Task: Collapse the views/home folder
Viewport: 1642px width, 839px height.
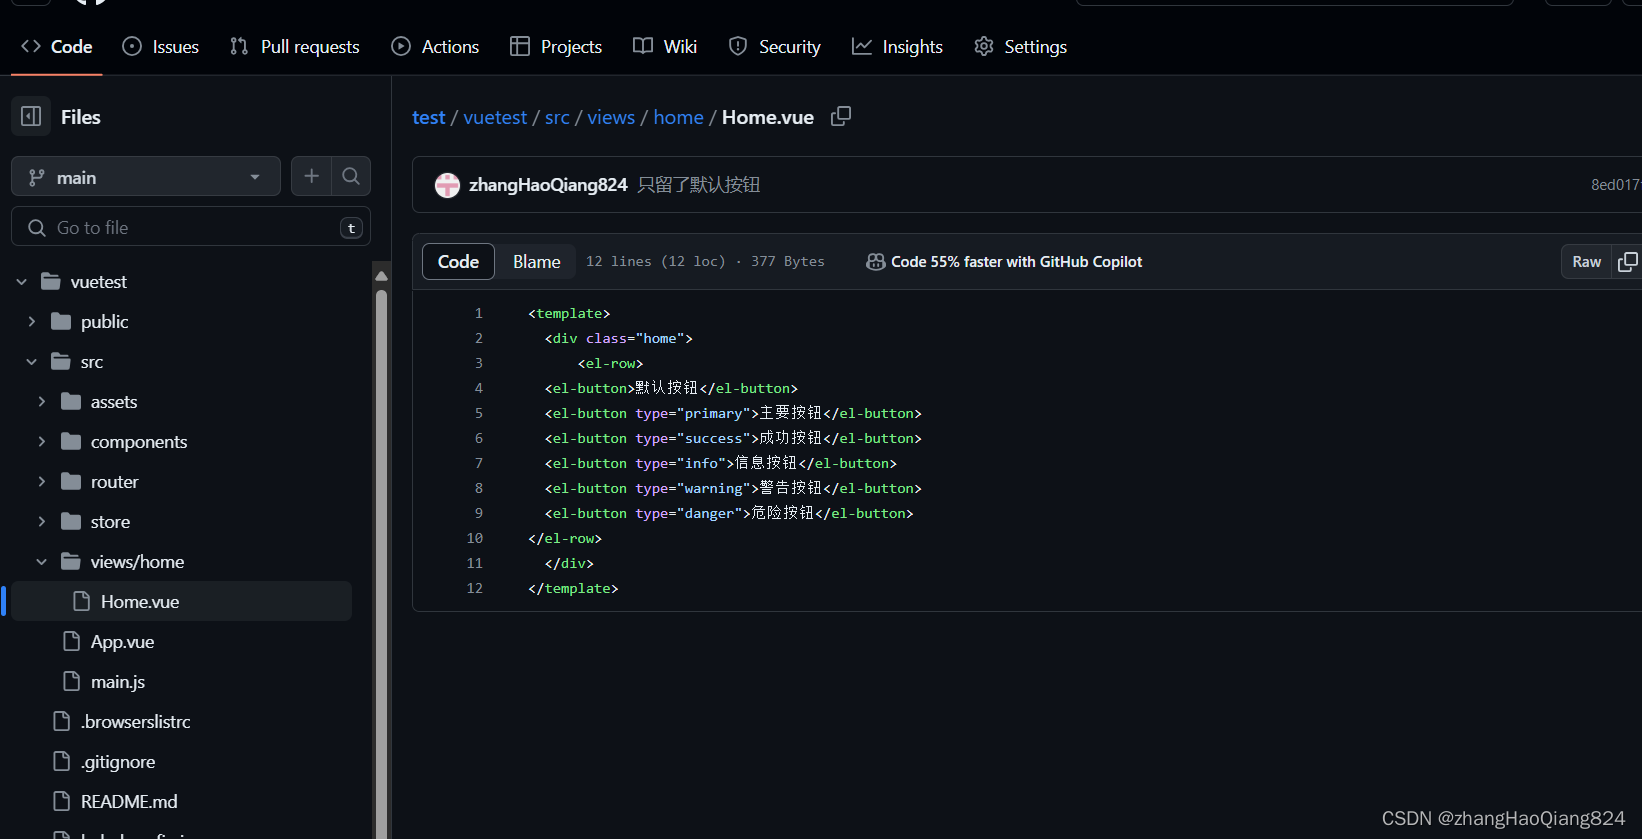Action: [x=42, y=562]
